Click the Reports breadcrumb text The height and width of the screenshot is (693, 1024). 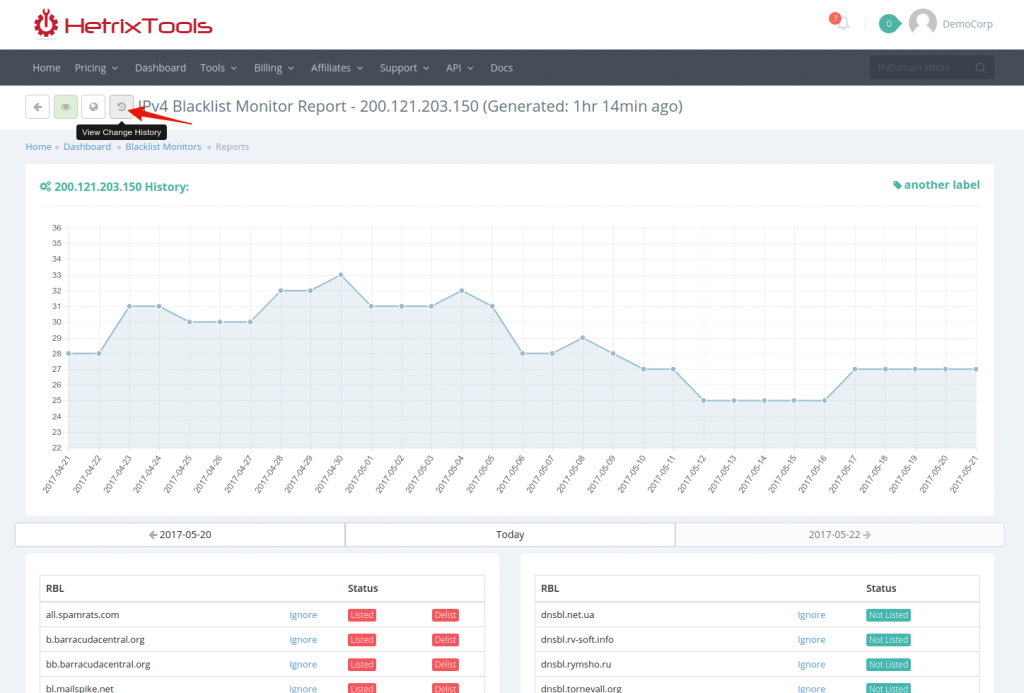(x=232, y=147)
